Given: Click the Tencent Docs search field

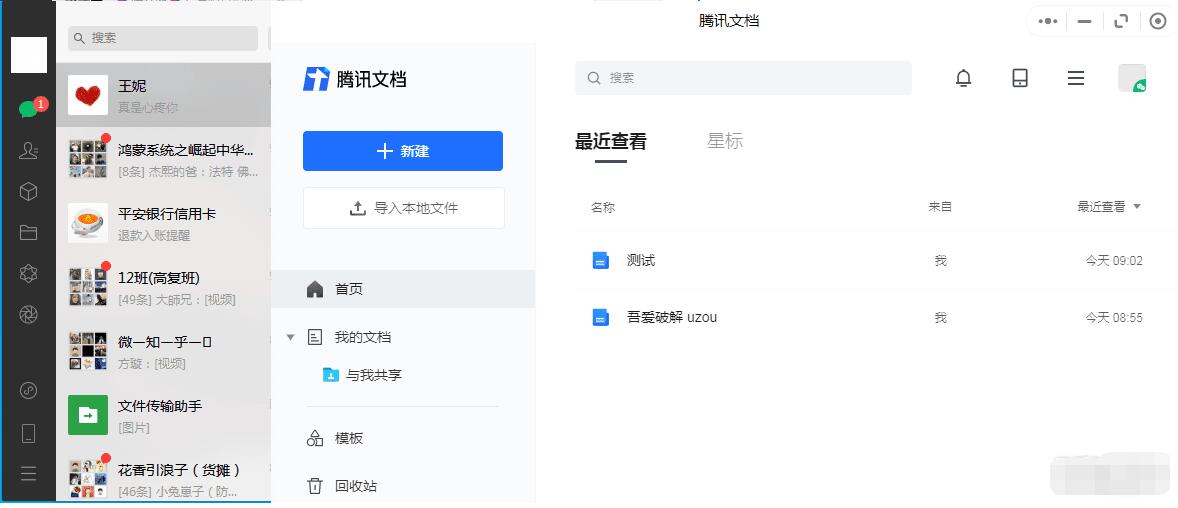Looking at the screenshot, I should click(743, 78).
